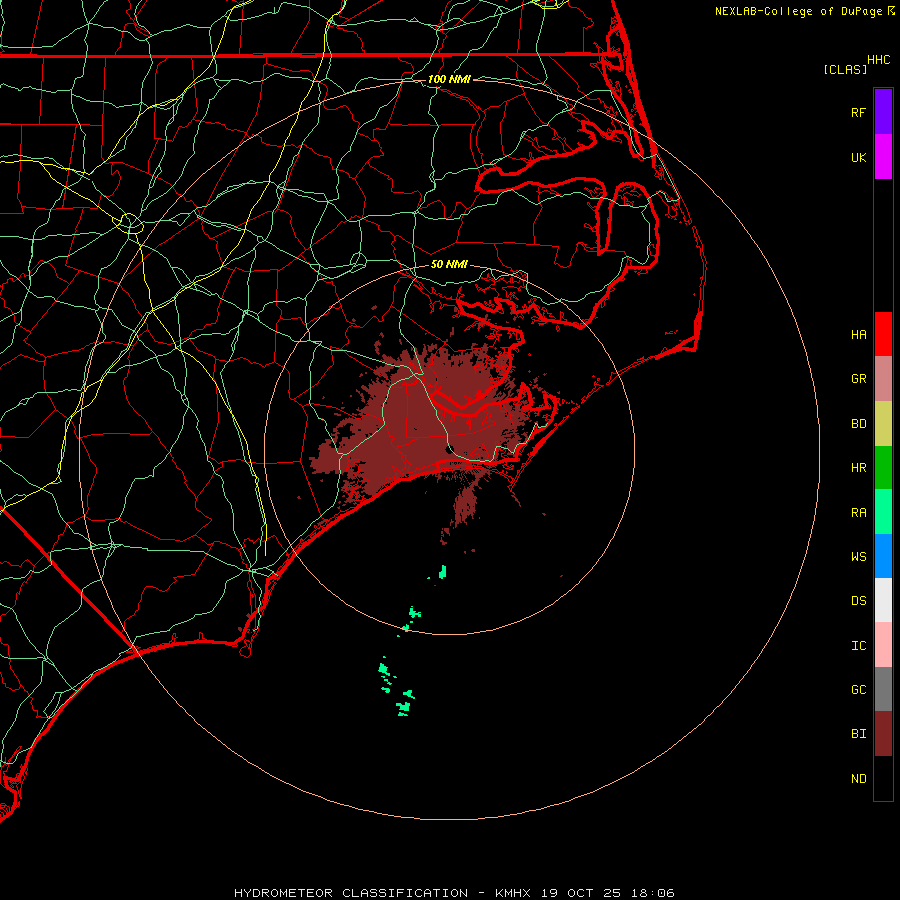This screenshot has width=900, height=900.
Task: Click the UK legend label
Action: (858, 157)
